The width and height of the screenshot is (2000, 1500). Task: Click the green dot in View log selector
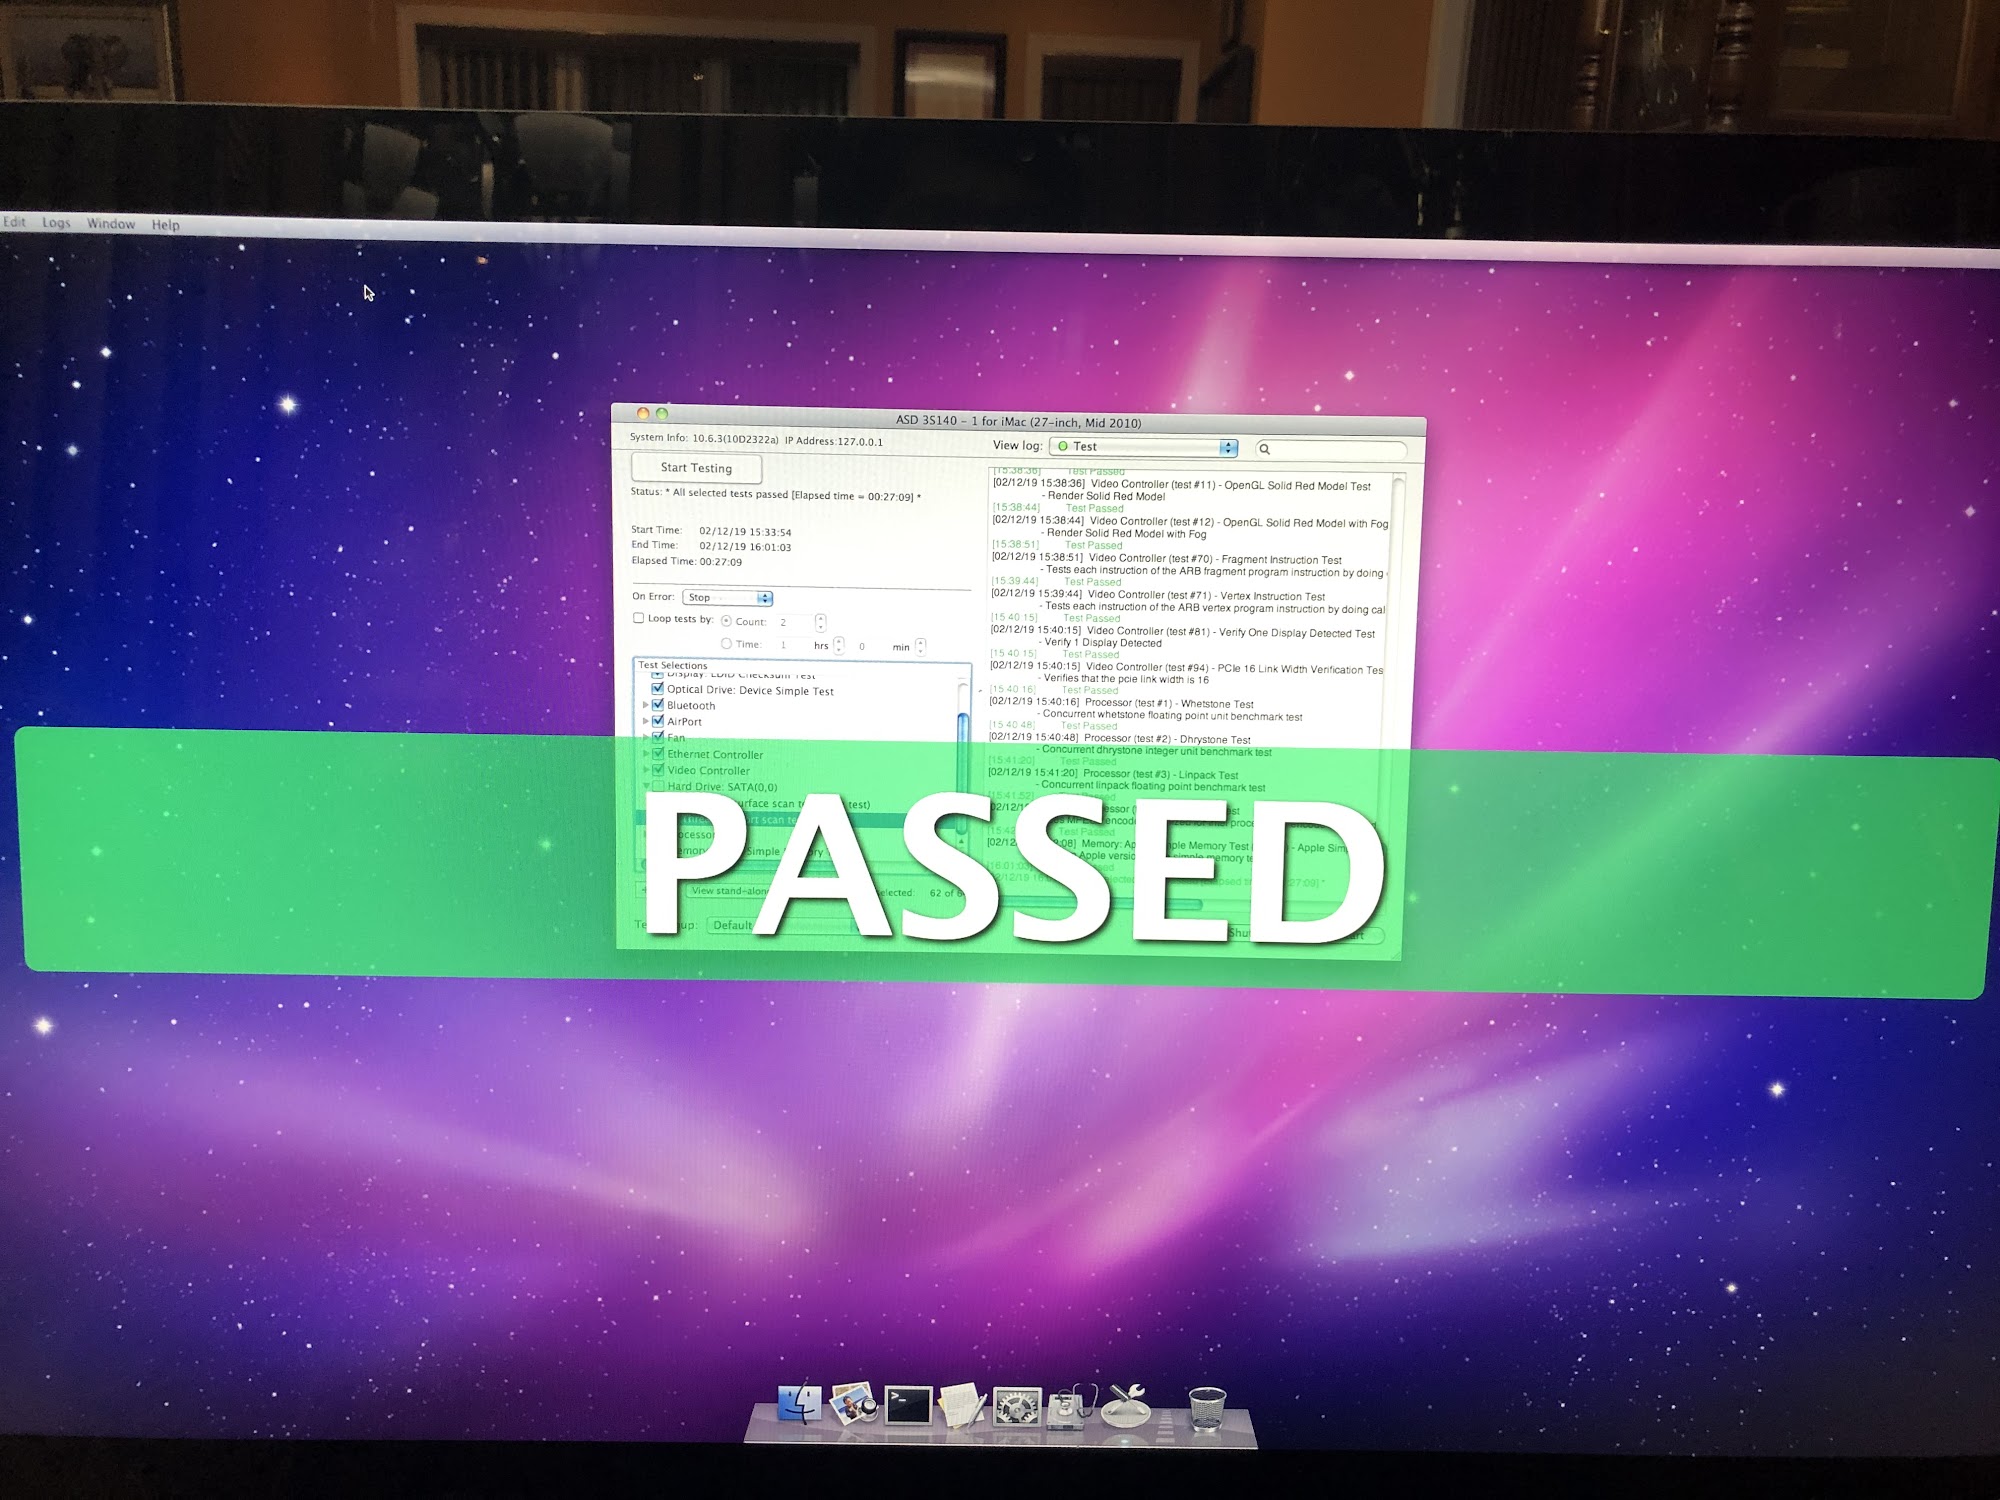pos(1063,446)
